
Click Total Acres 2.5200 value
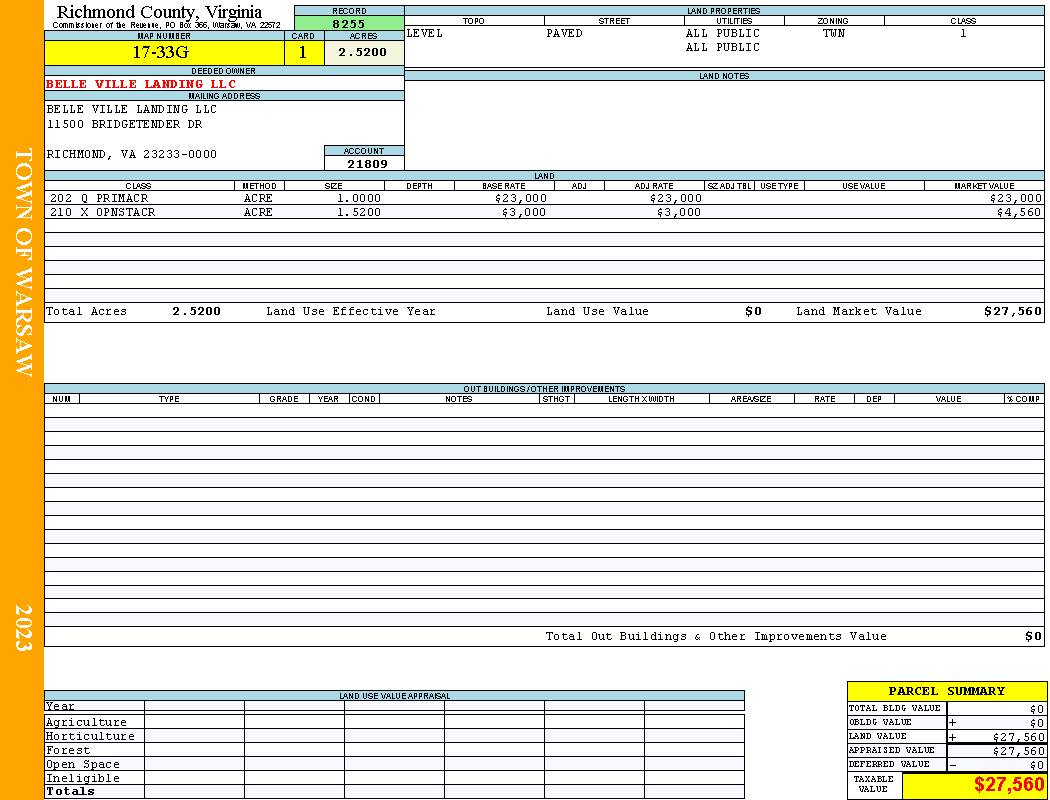pos(196,311)
